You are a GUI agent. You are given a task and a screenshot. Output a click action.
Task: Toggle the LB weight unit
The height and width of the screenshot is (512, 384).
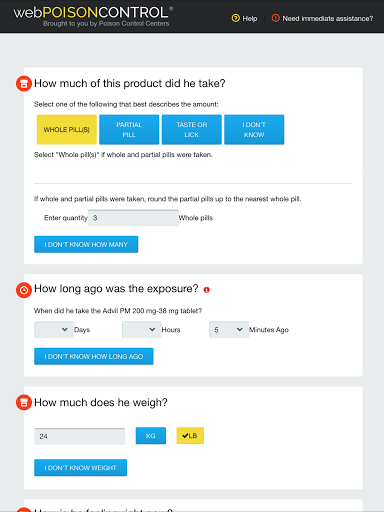click(x=190, y=436)
